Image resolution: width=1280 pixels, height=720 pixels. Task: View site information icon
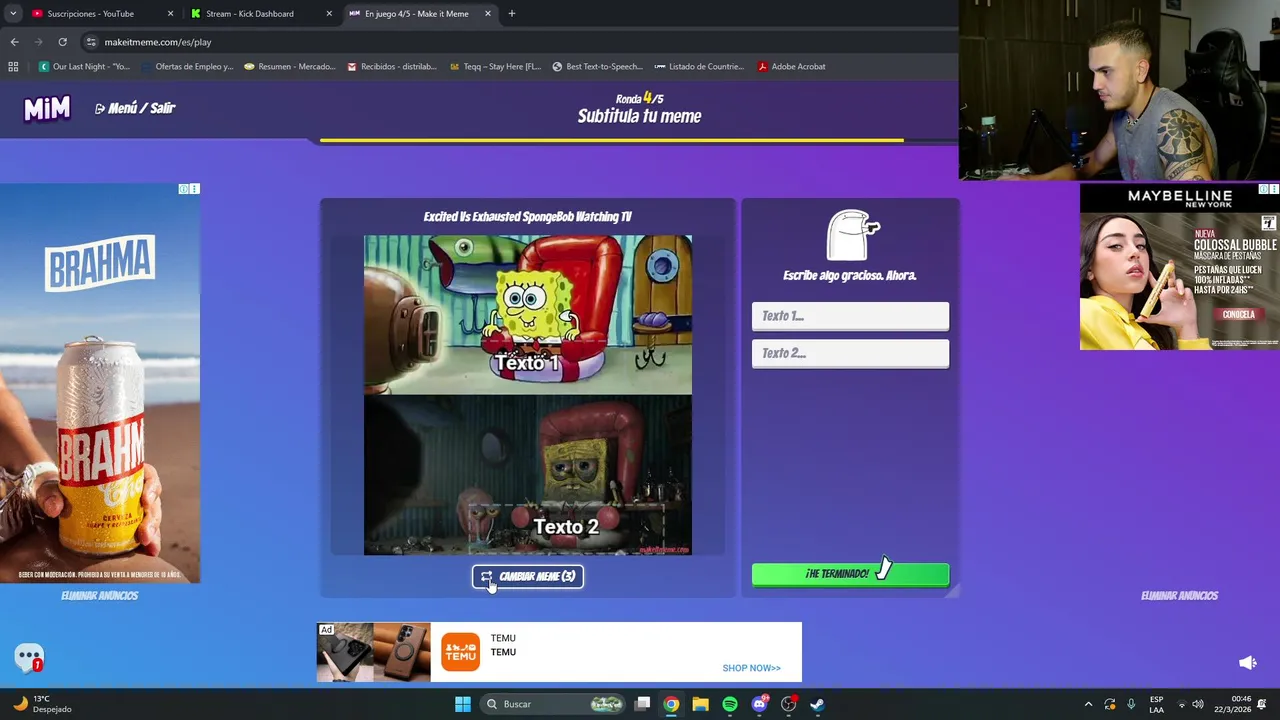(x=91, y=42)
